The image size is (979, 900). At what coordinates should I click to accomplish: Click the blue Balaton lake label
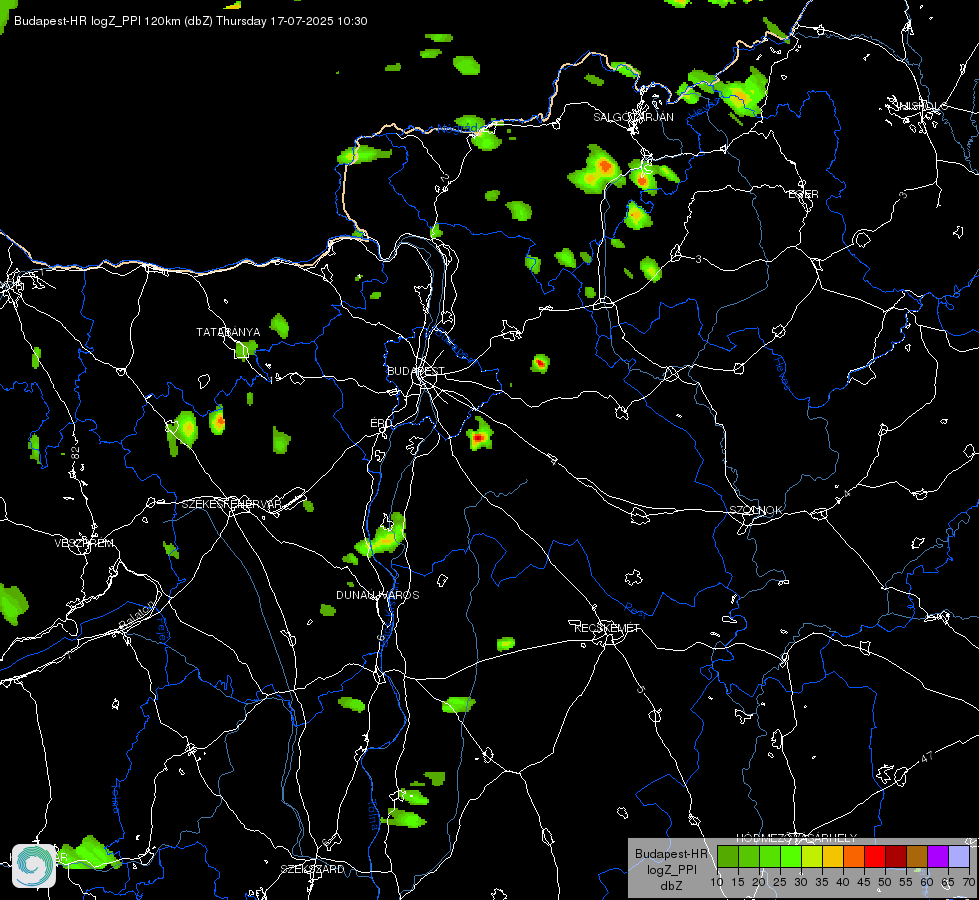coord(136,615)
